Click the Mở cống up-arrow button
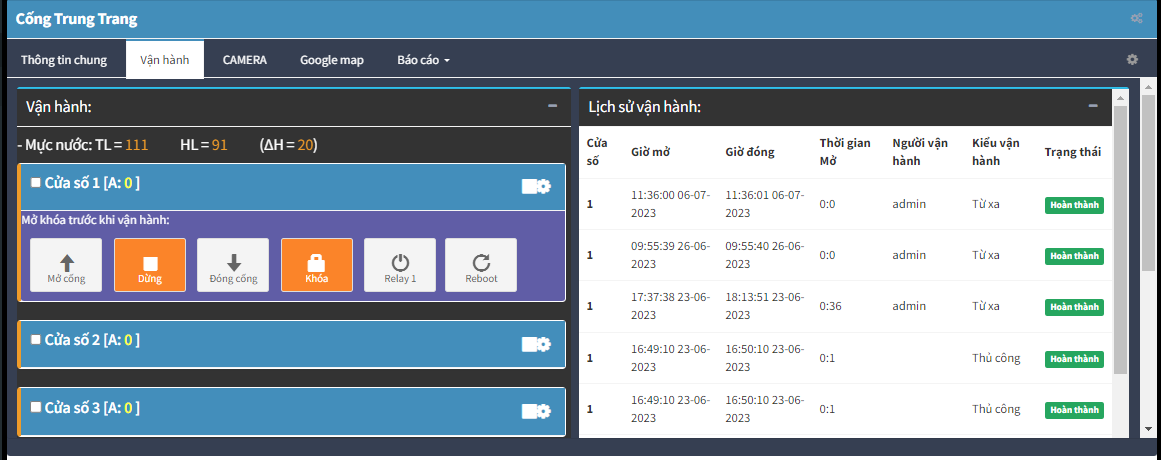Screen dimensions: 1161x460 66,265
